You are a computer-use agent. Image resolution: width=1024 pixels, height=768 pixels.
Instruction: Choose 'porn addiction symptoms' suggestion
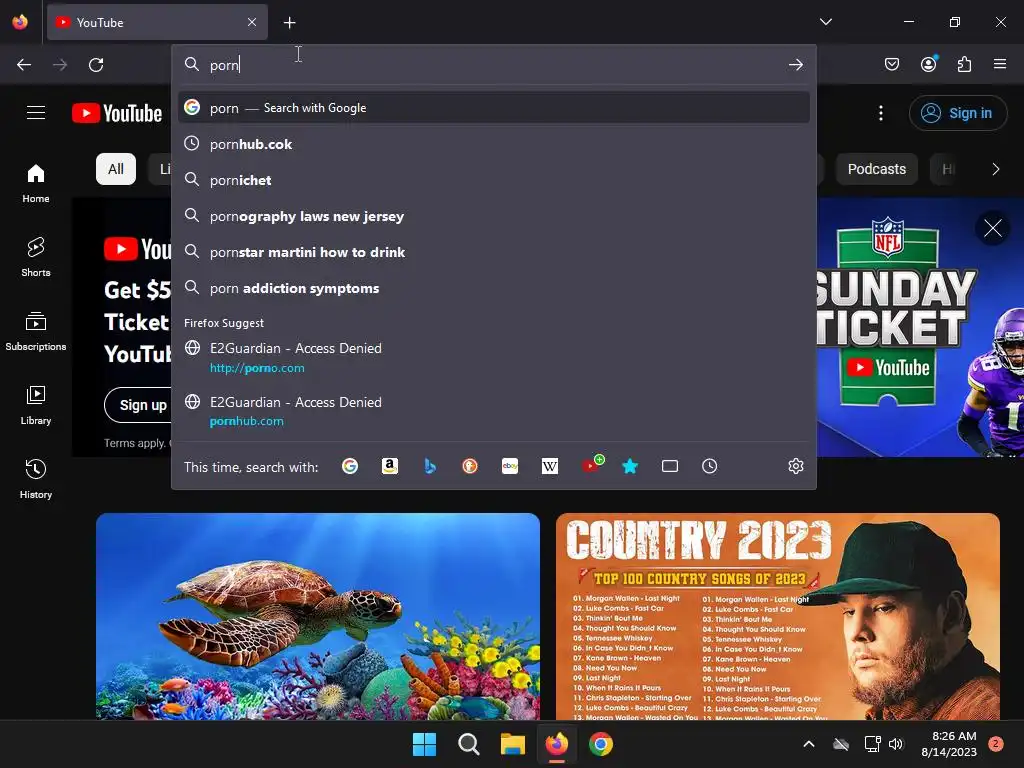click(x=493, y=288)
